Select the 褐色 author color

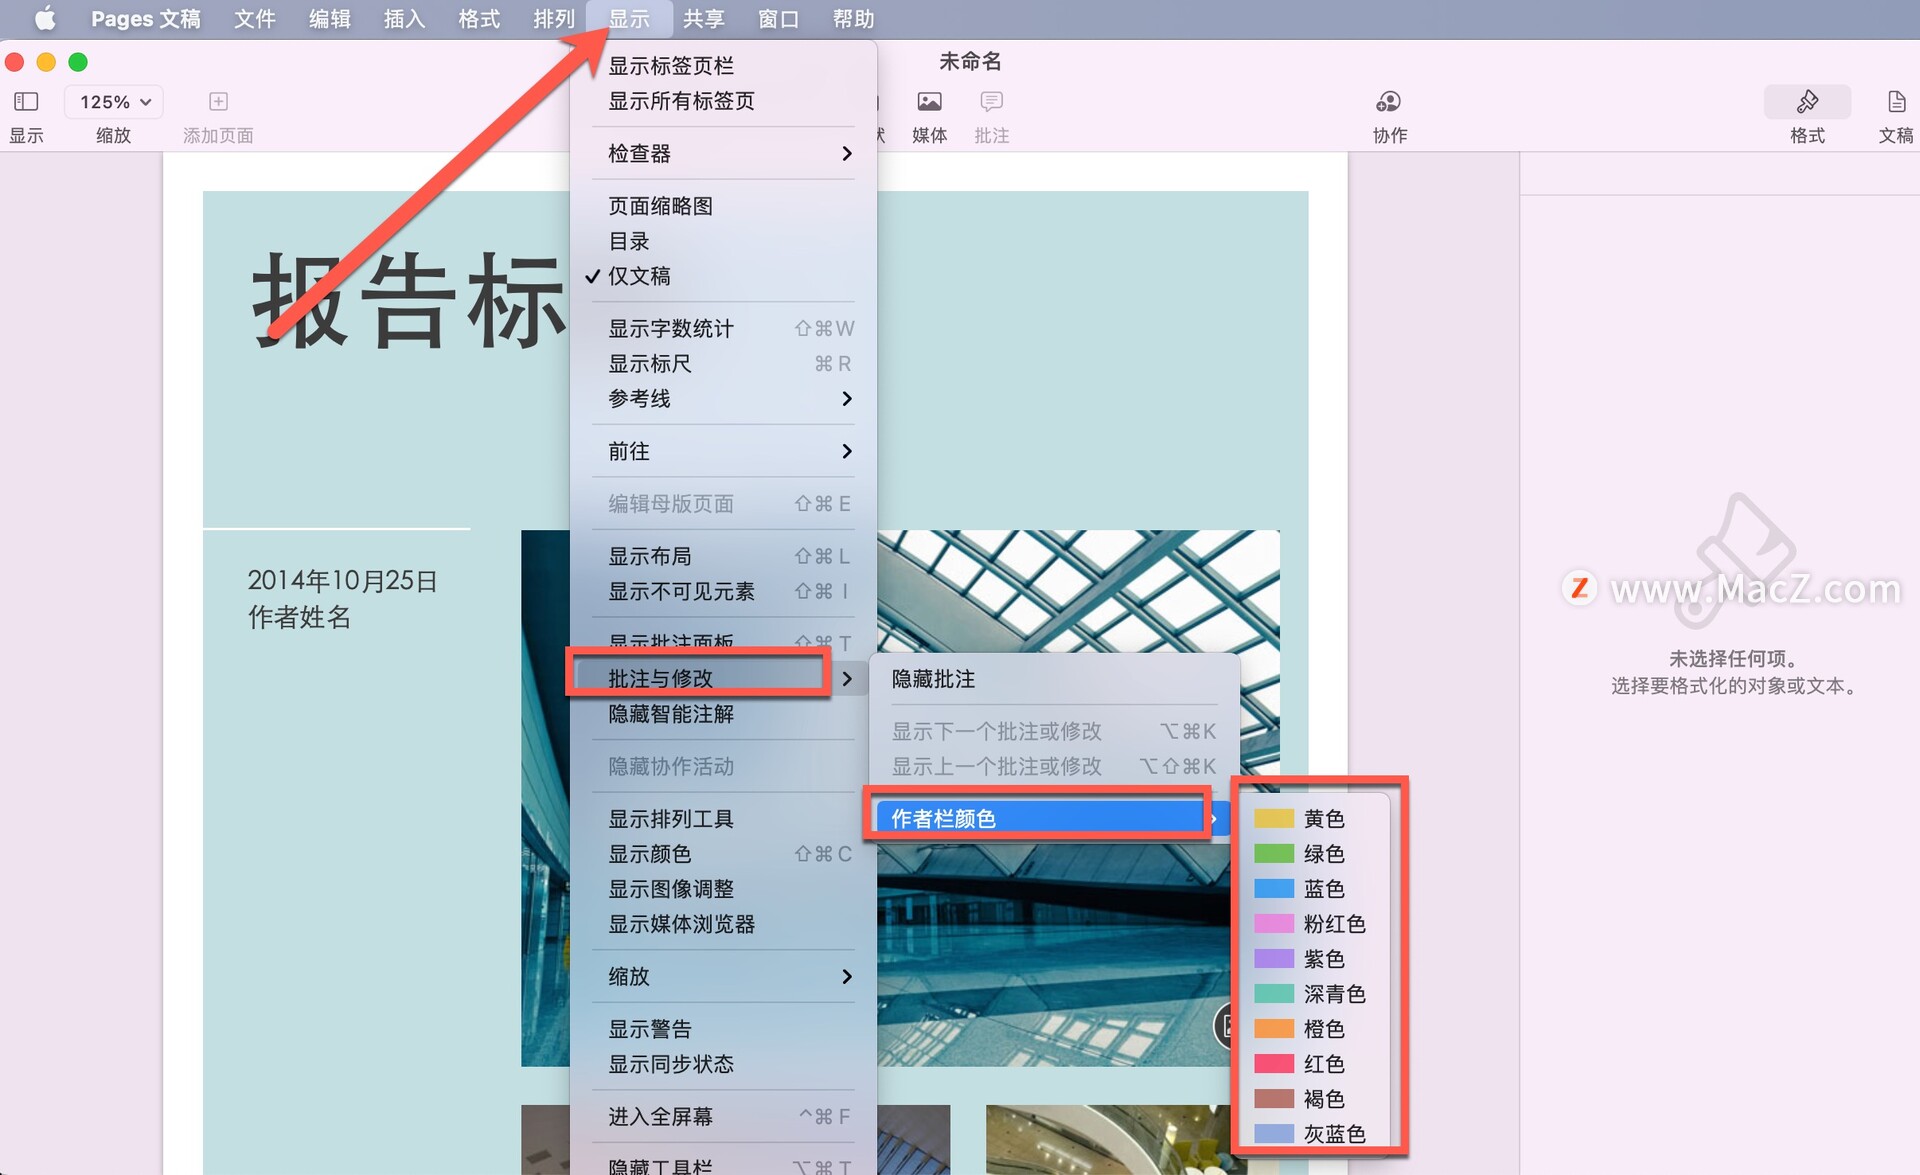1314,1099
